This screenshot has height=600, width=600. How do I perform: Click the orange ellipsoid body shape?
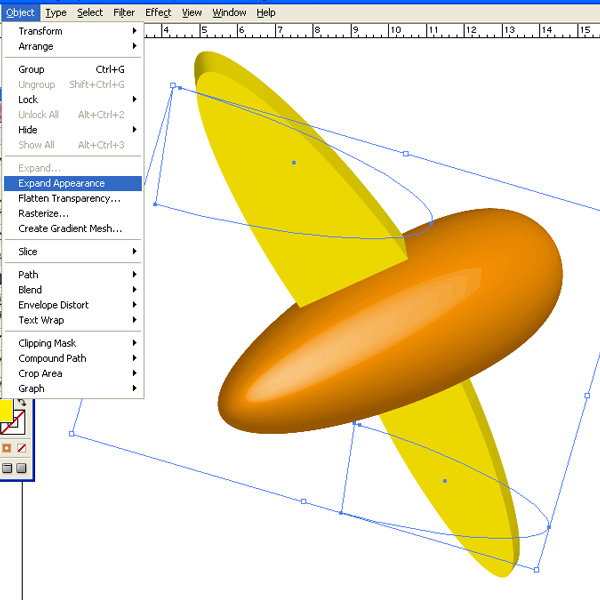390,321
